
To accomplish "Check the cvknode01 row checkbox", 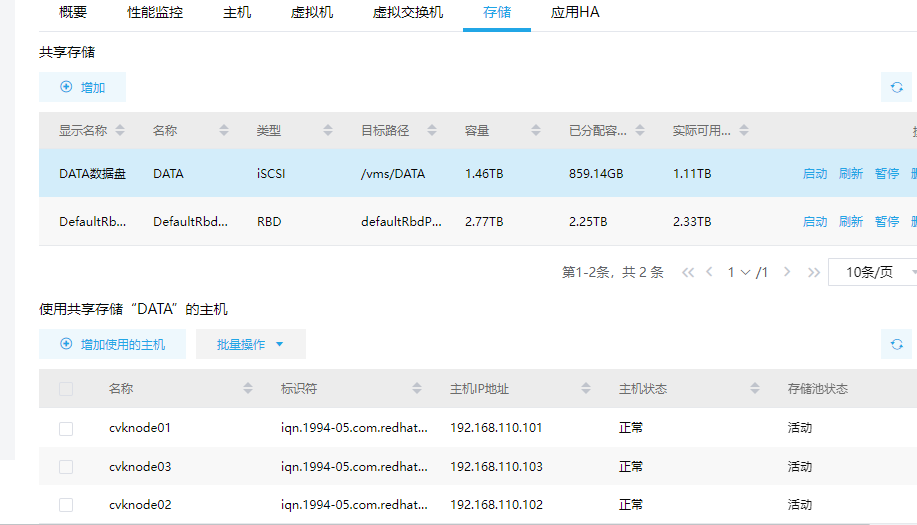I will click(x=66, y=428).
